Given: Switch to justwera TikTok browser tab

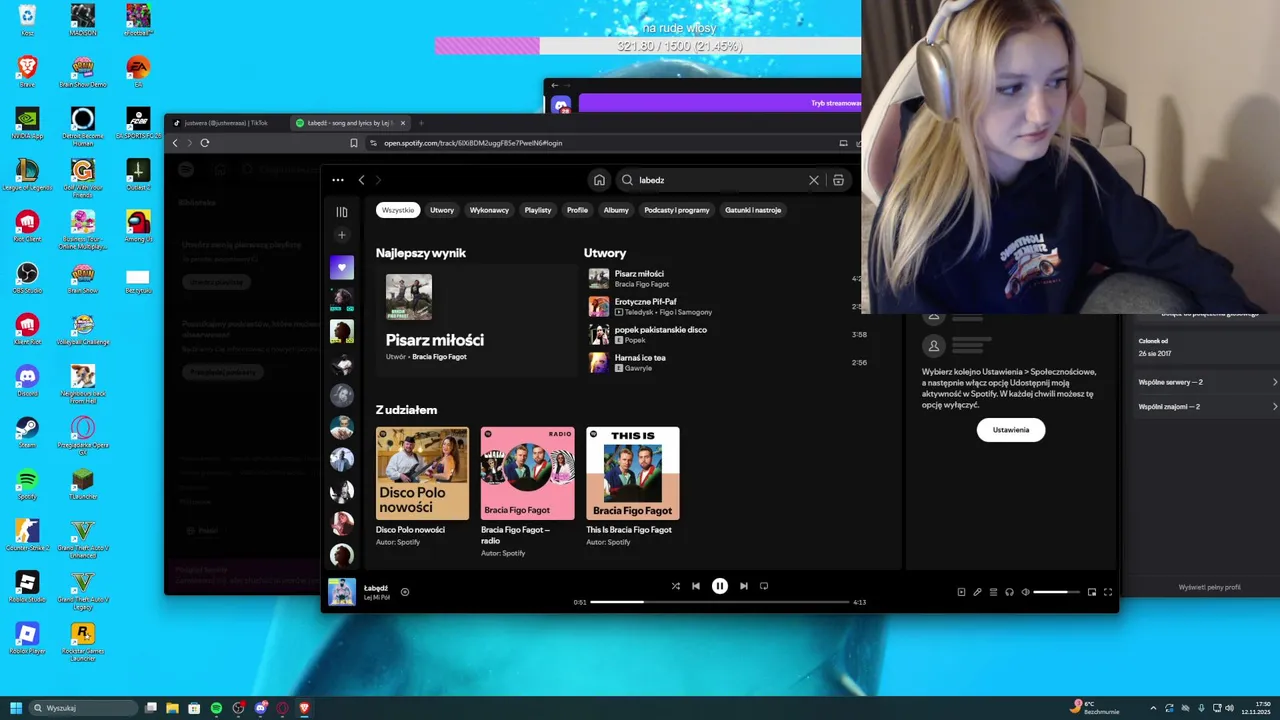Looking at the screenshot, I should [227, 123].
